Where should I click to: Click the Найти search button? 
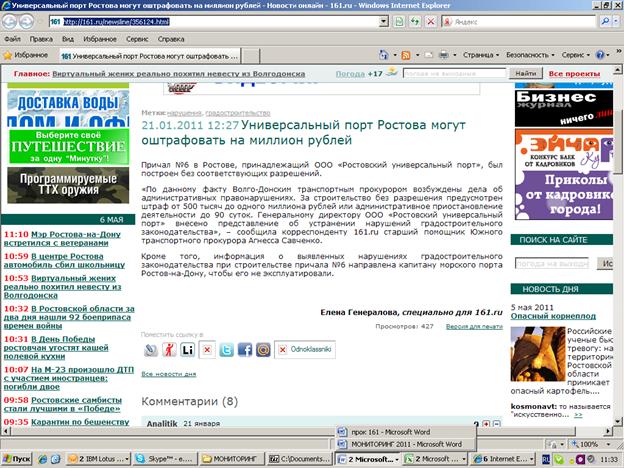[526, 73]
